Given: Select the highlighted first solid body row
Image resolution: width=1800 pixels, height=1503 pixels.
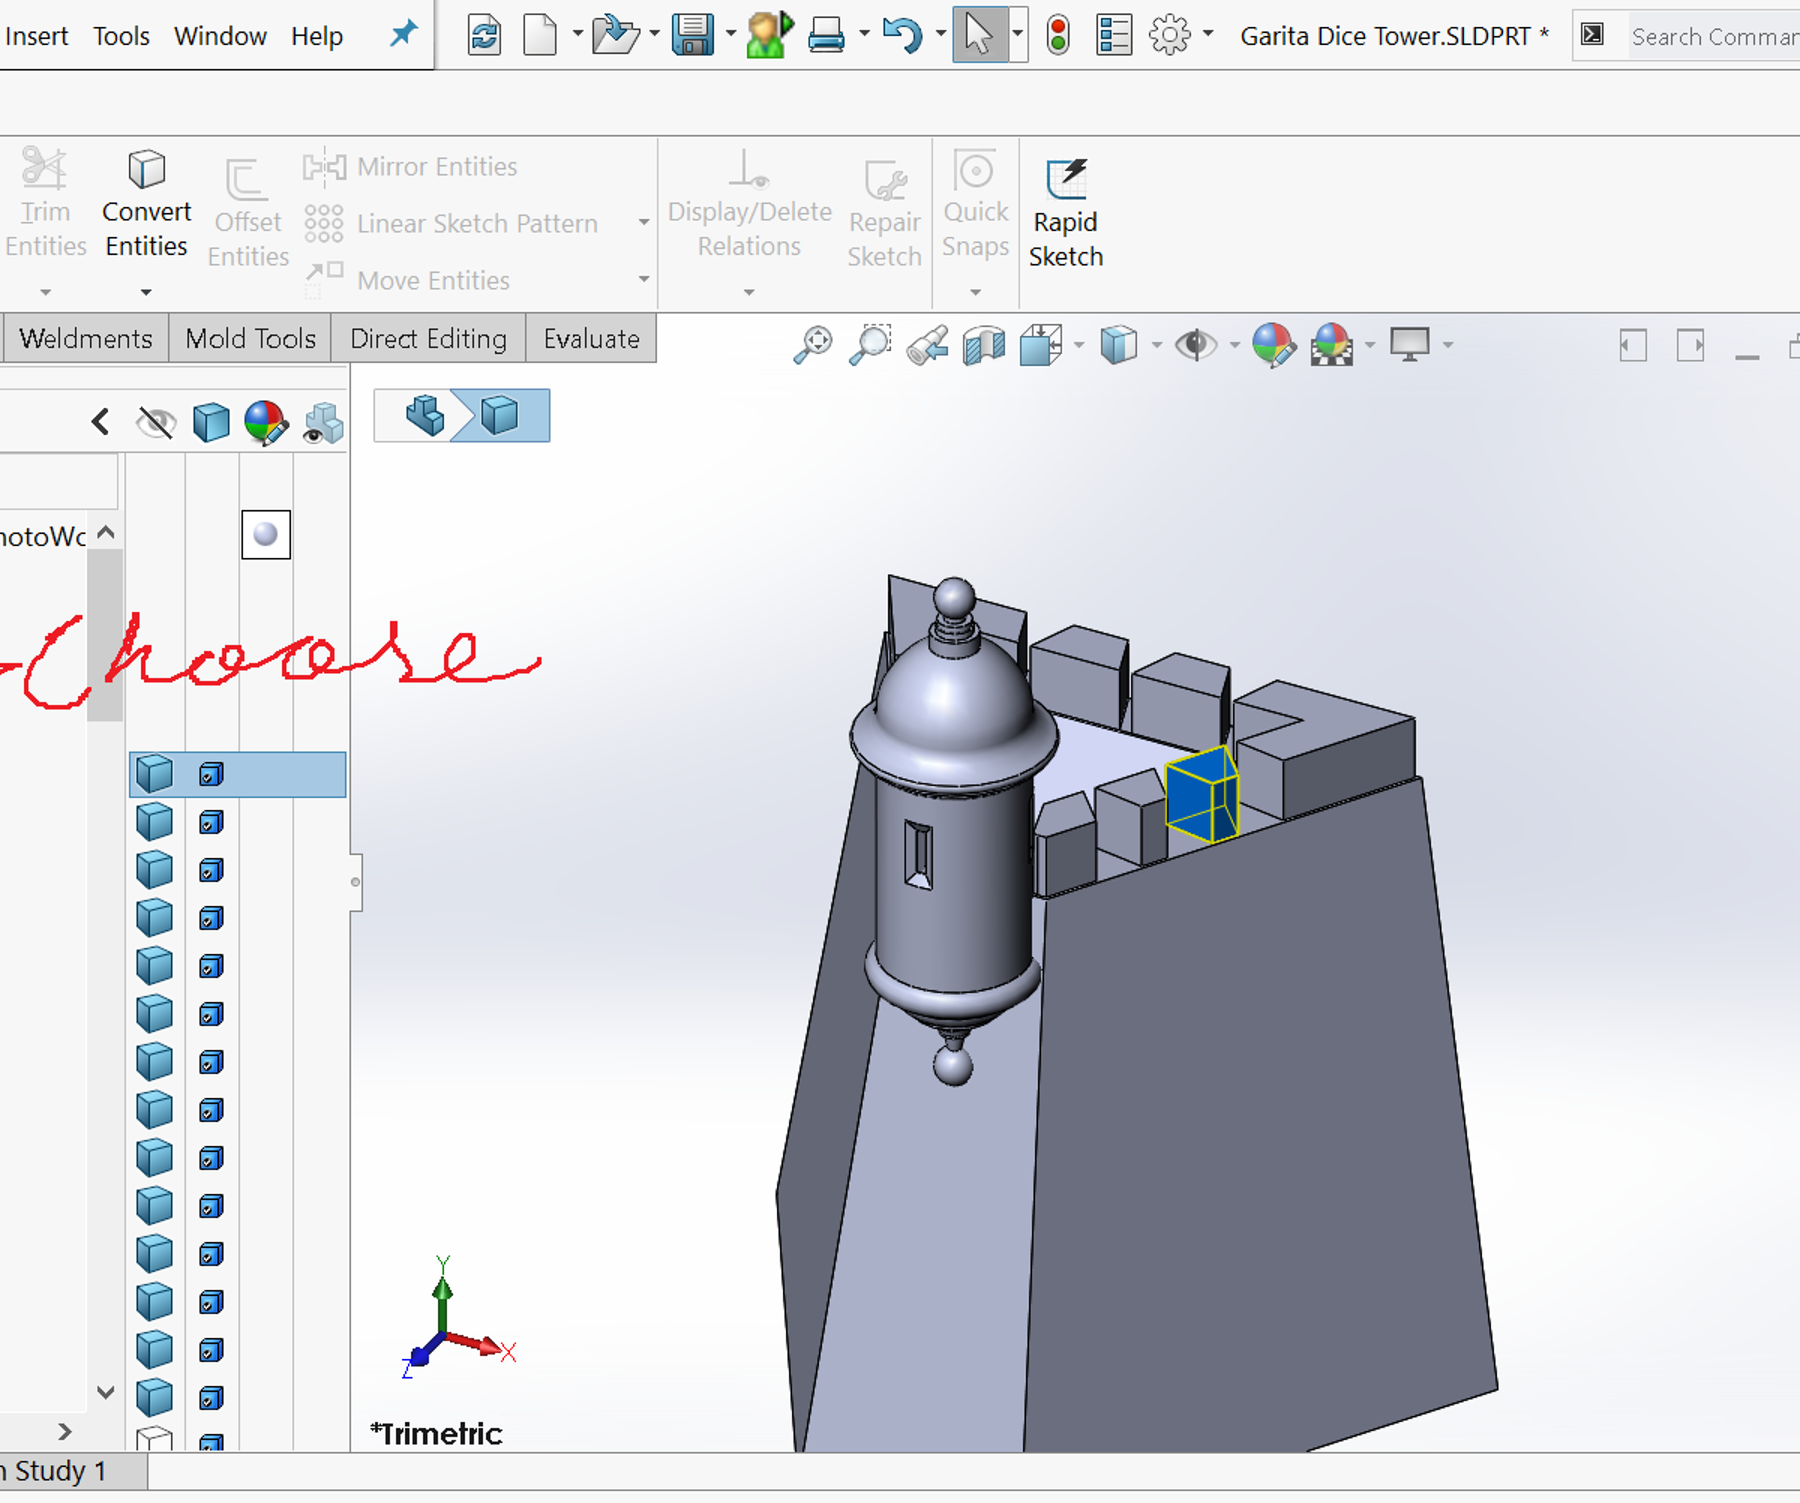Looking at the screenshot, I should [238, 774].
